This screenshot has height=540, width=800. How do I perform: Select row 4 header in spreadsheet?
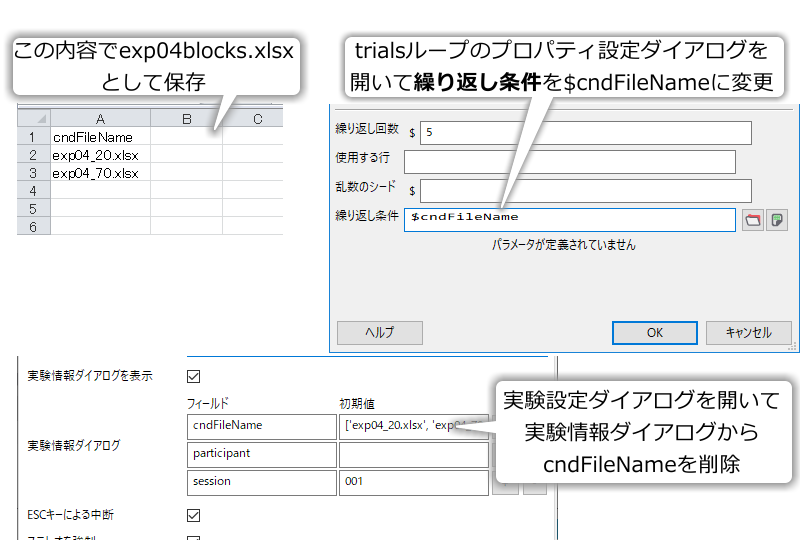[x=34, y=190]
